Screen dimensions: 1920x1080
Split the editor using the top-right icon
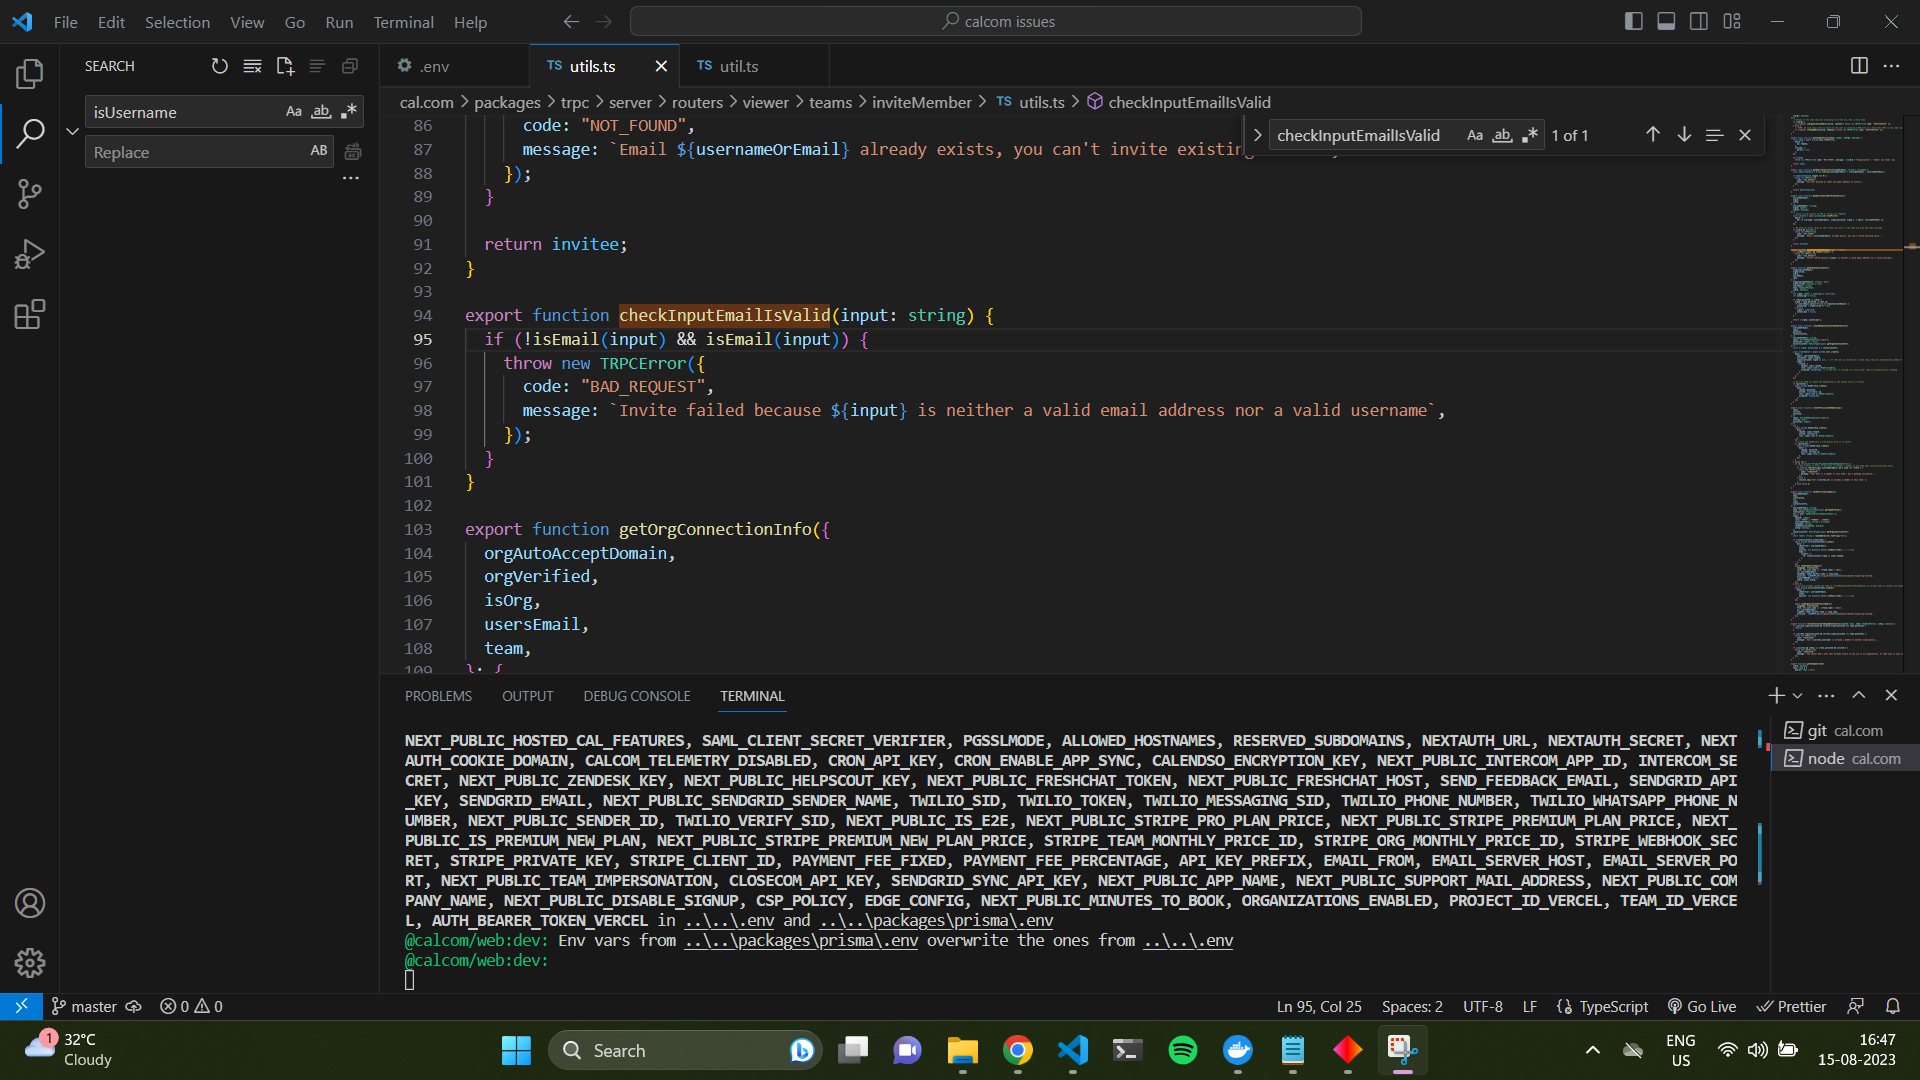(x=1859, y=65)
